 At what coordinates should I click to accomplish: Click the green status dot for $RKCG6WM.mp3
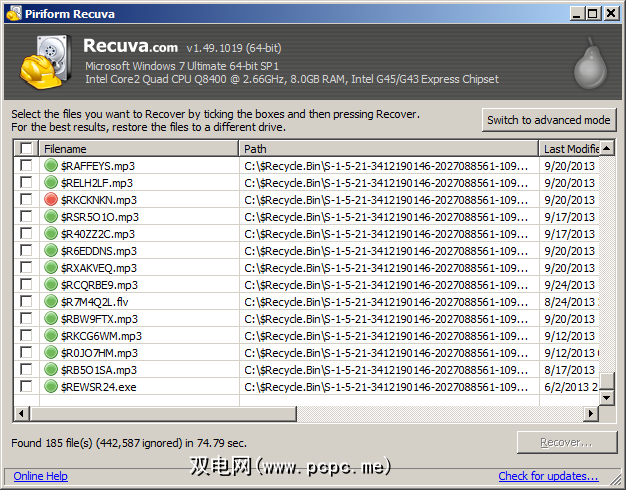[51, 335]
